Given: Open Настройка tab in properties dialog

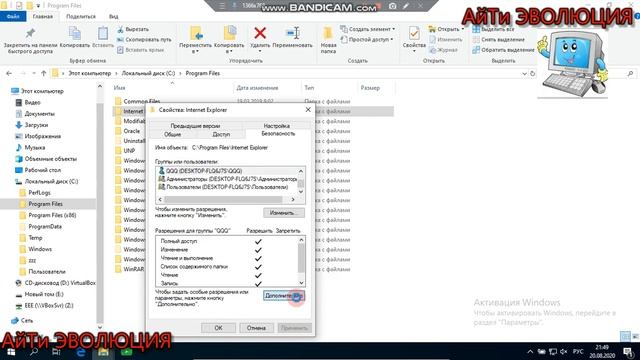Looking at the screenshot, I should coord(276,126).
